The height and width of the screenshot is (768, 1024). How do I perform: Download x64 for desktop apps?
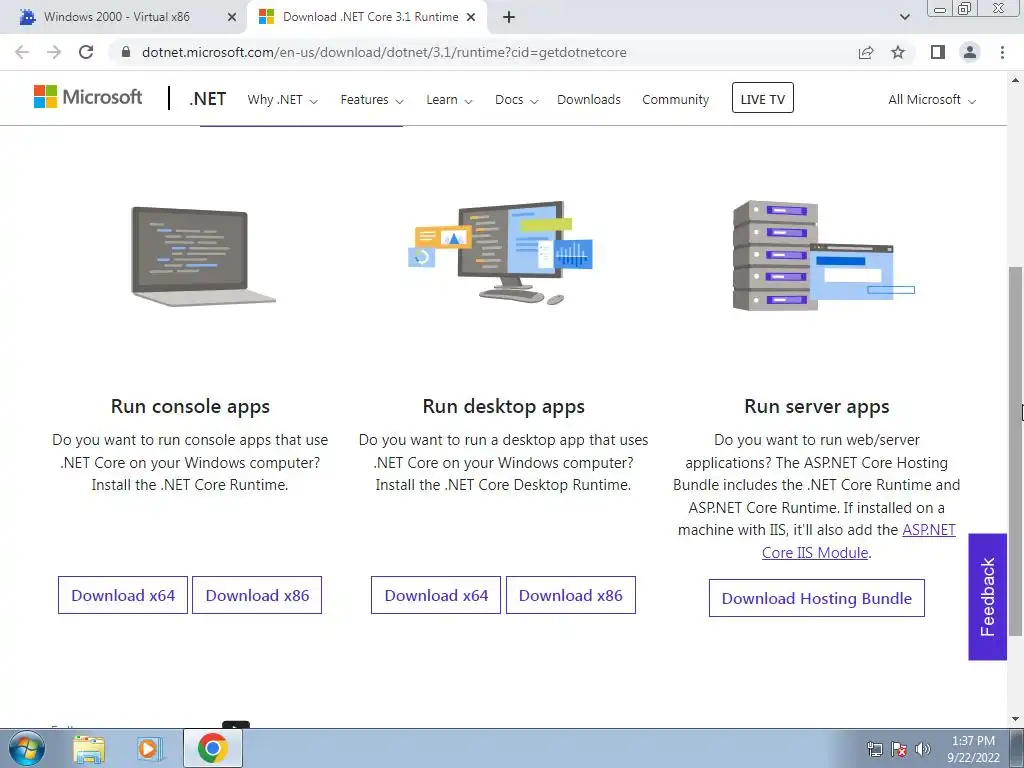[436, 595]
